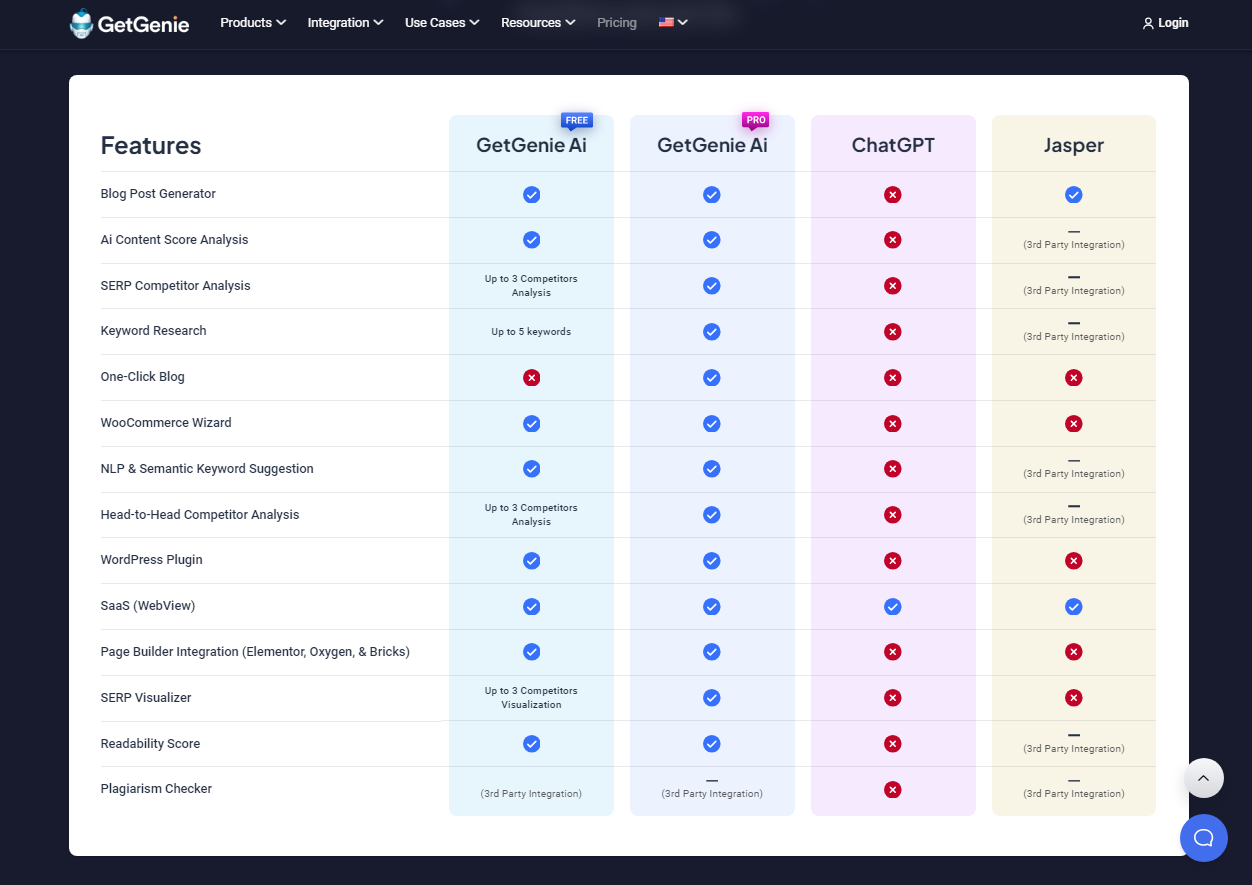Click Readability Score red X under ChatGPT

(893, 744)
